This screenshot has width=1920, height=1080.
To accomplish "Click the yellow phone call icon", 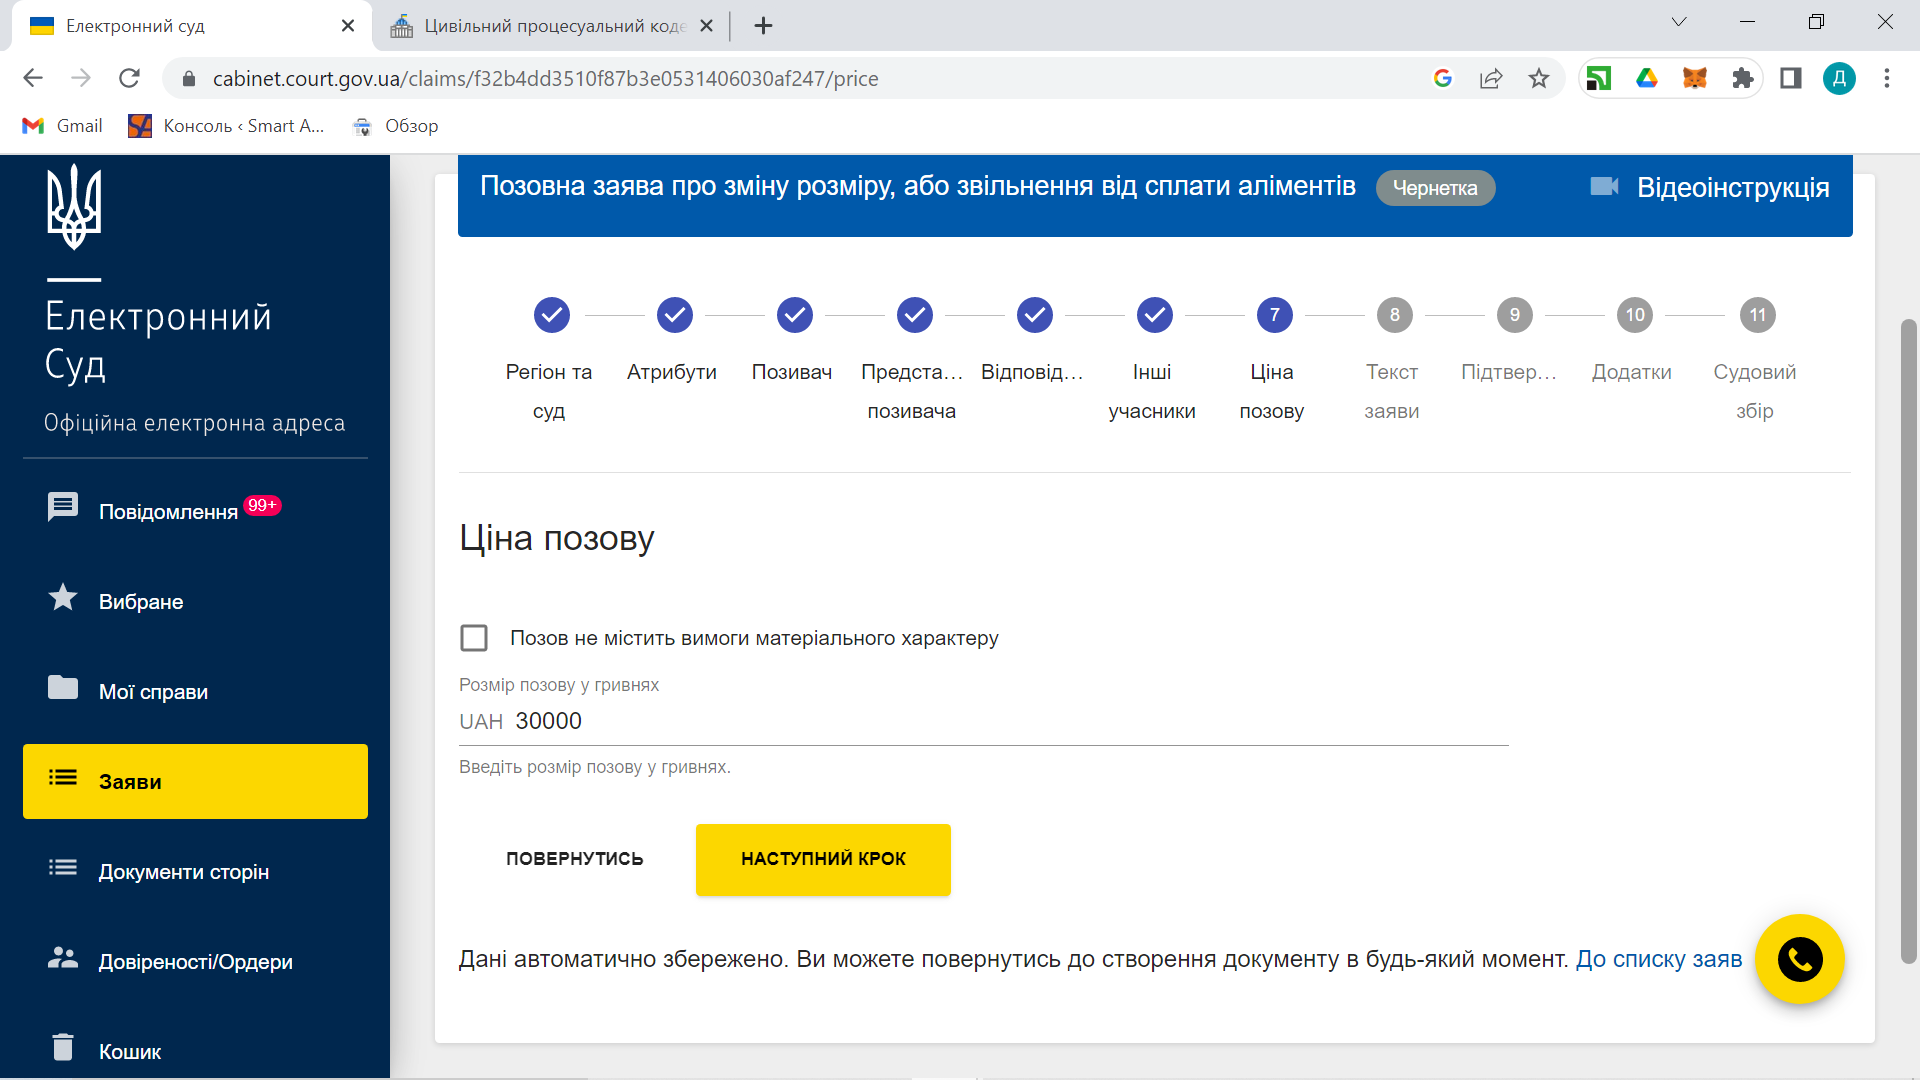I will coord(1799,960).
